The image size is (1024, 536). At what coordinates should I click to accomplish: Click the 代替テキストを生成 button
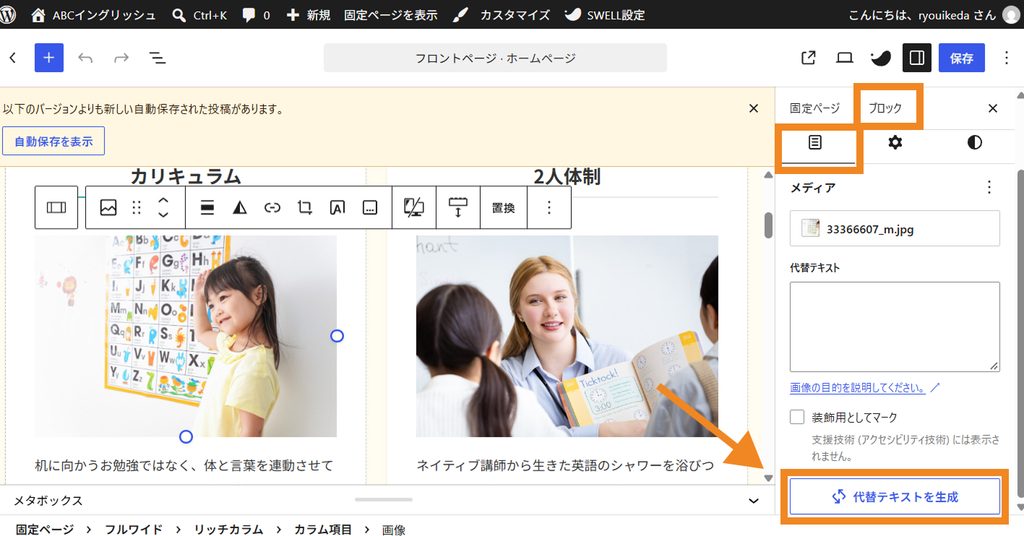(895, 497)
